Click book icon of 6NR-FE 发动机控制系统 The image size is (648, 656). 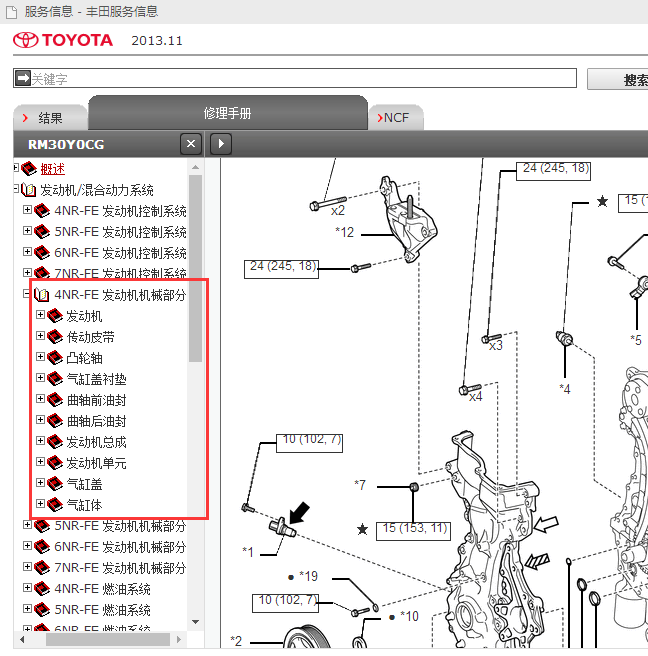(x=42, y=253)
